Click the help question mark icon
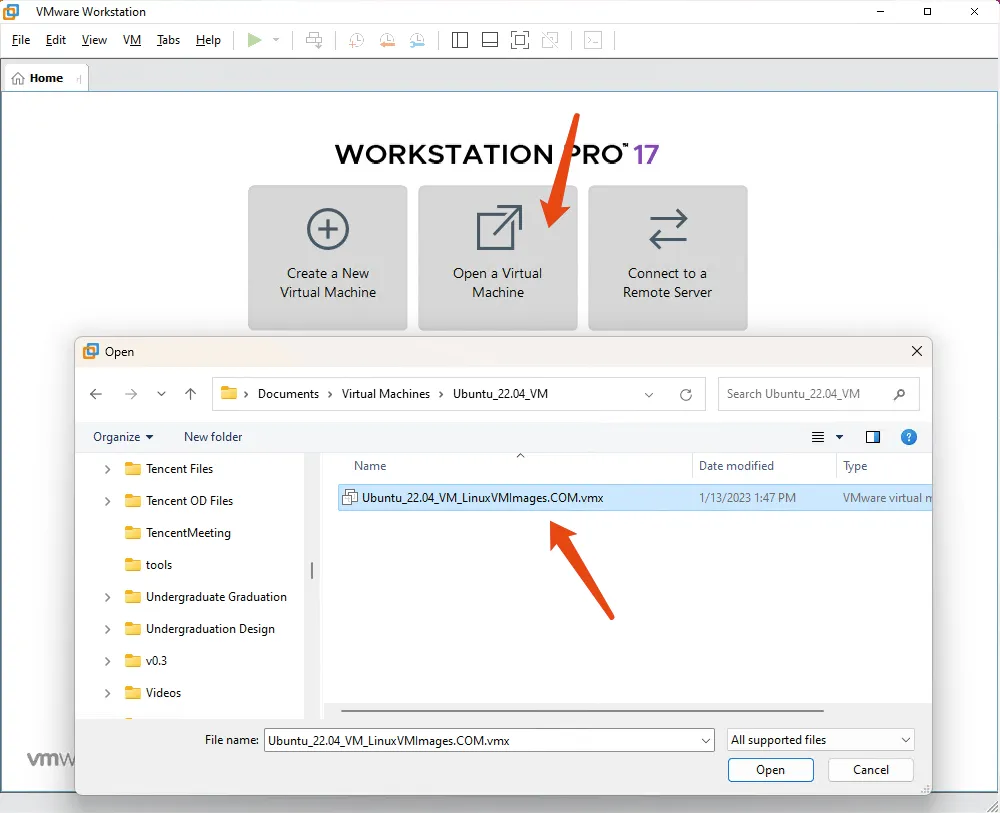Screen dimensions: 1000x813 [909, 437]
